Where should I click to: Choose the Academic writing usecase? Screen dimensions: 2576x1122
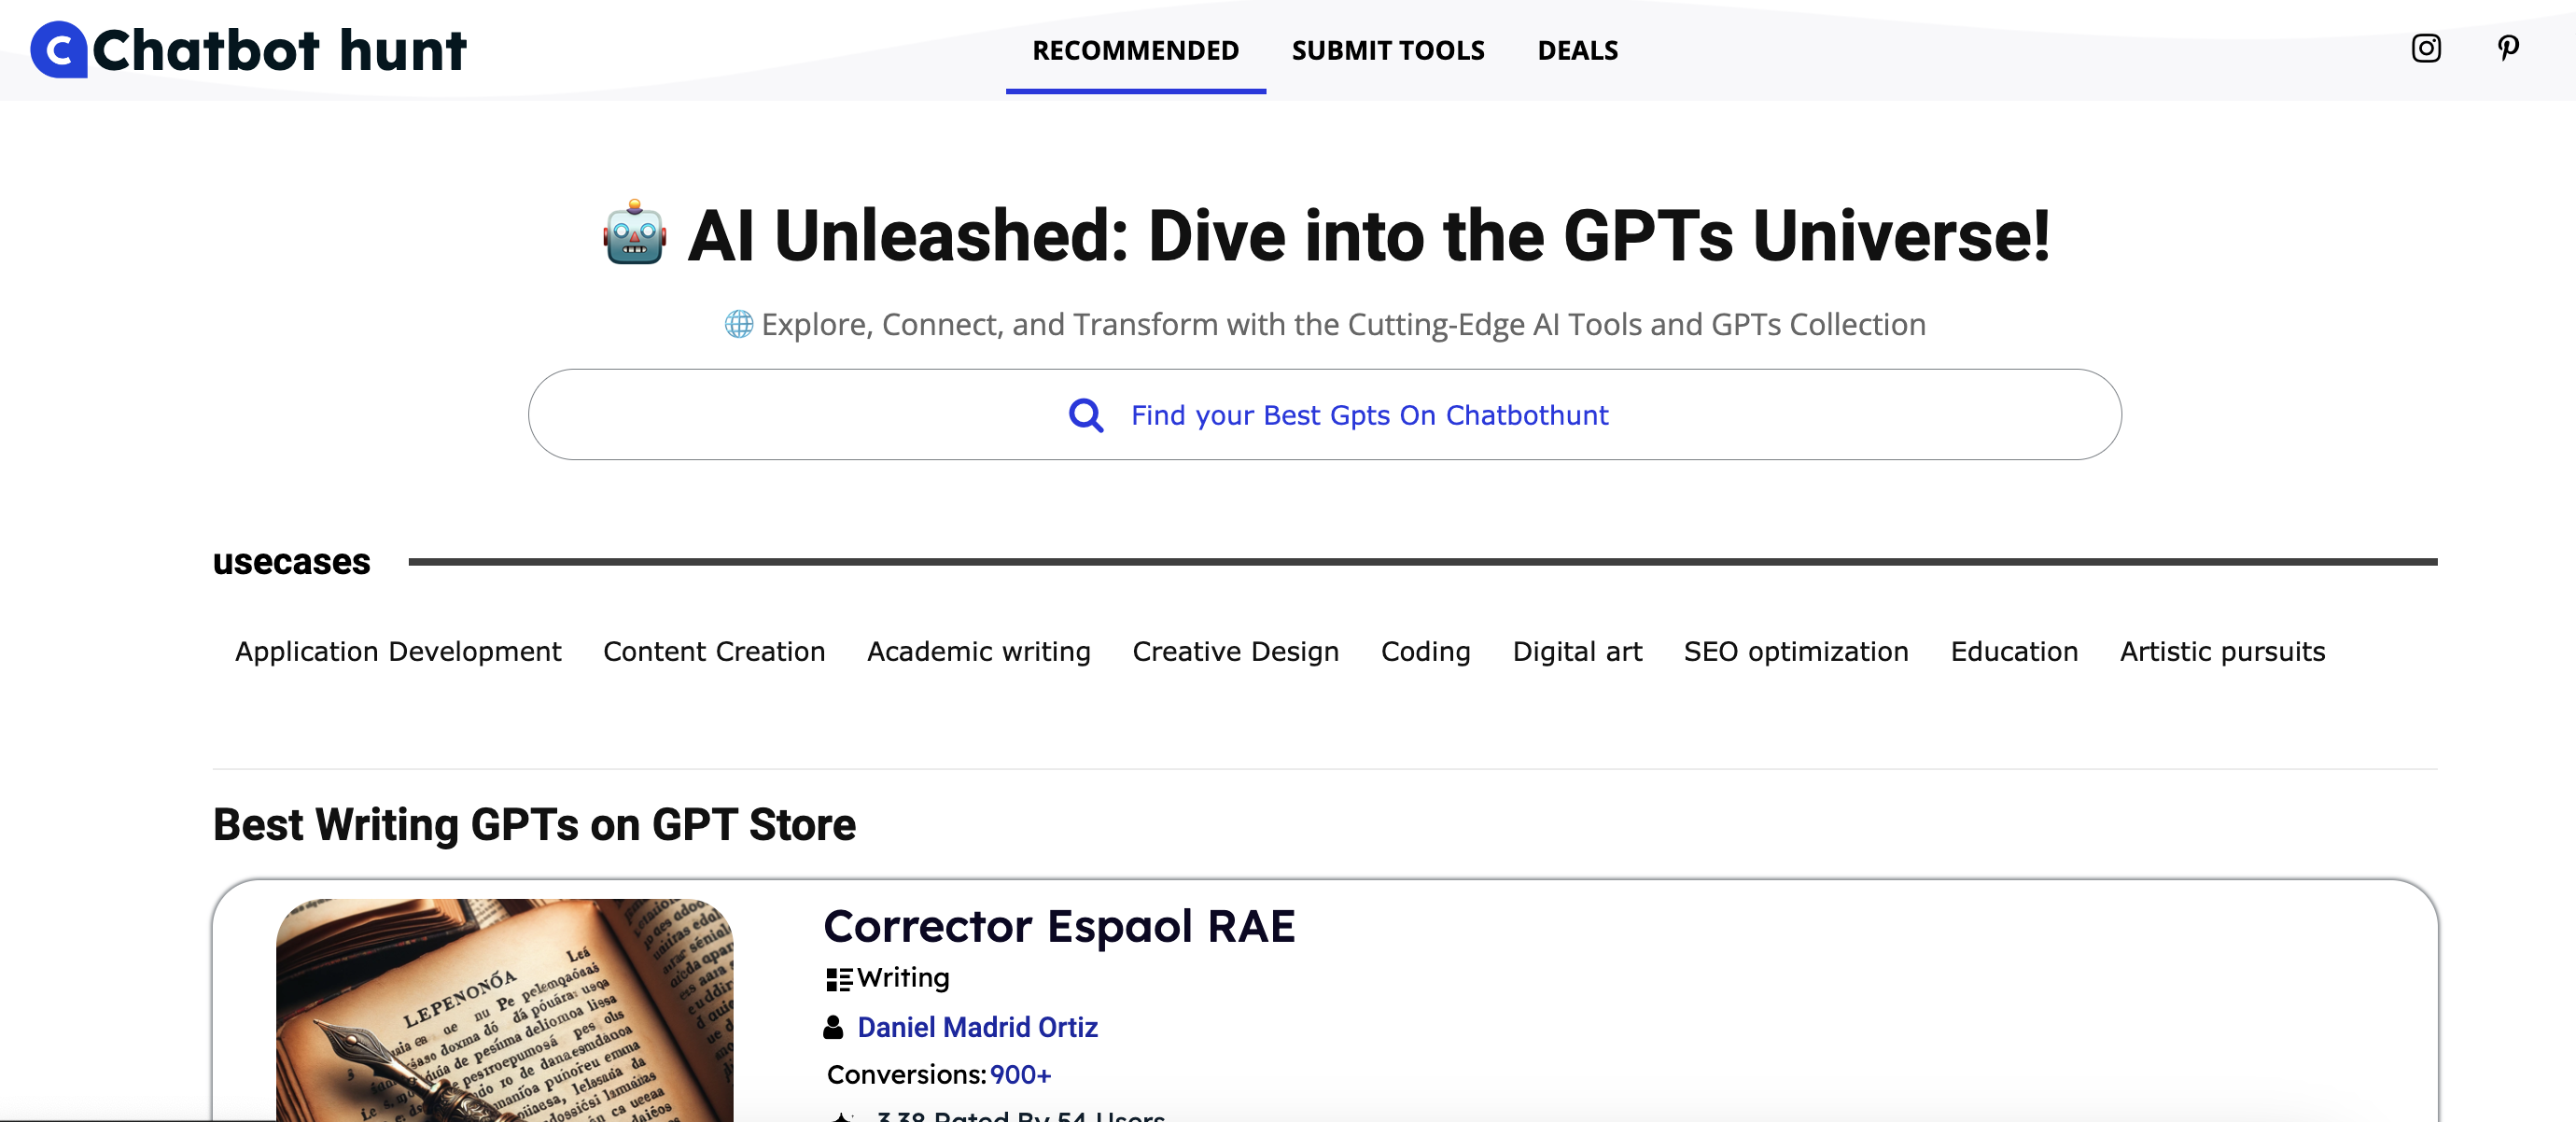click(x=978, y=651)
